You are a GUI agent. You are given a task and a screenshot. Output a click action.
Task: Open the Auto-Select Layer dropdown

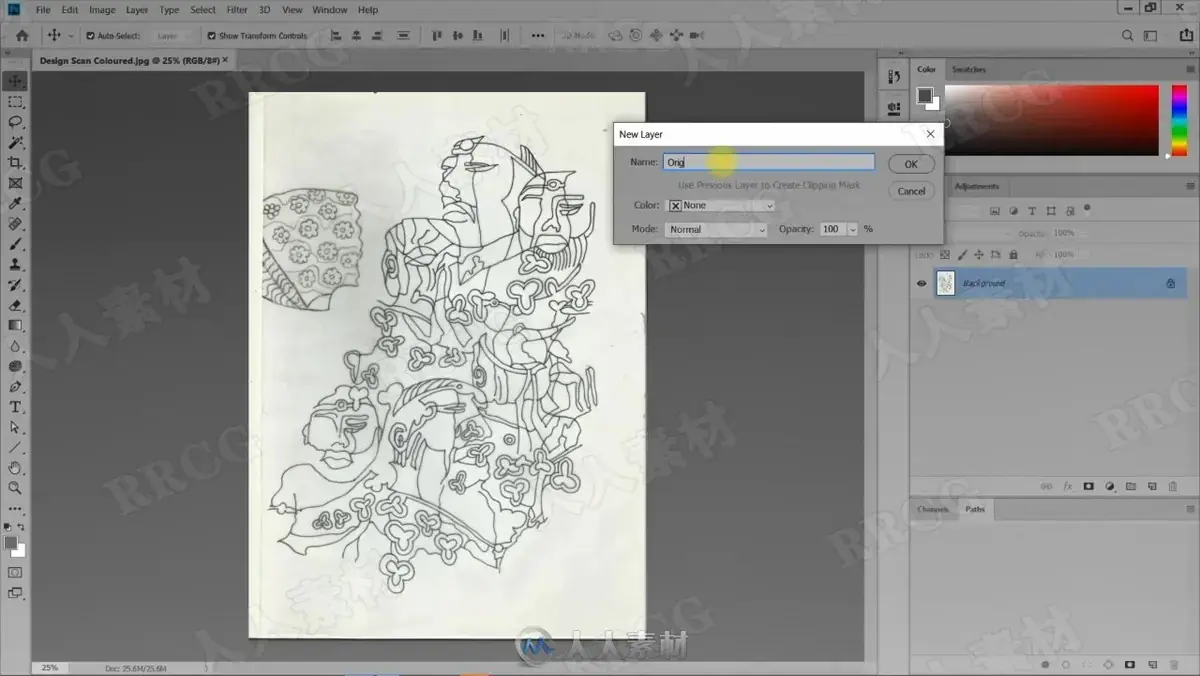tap(175, 36)
